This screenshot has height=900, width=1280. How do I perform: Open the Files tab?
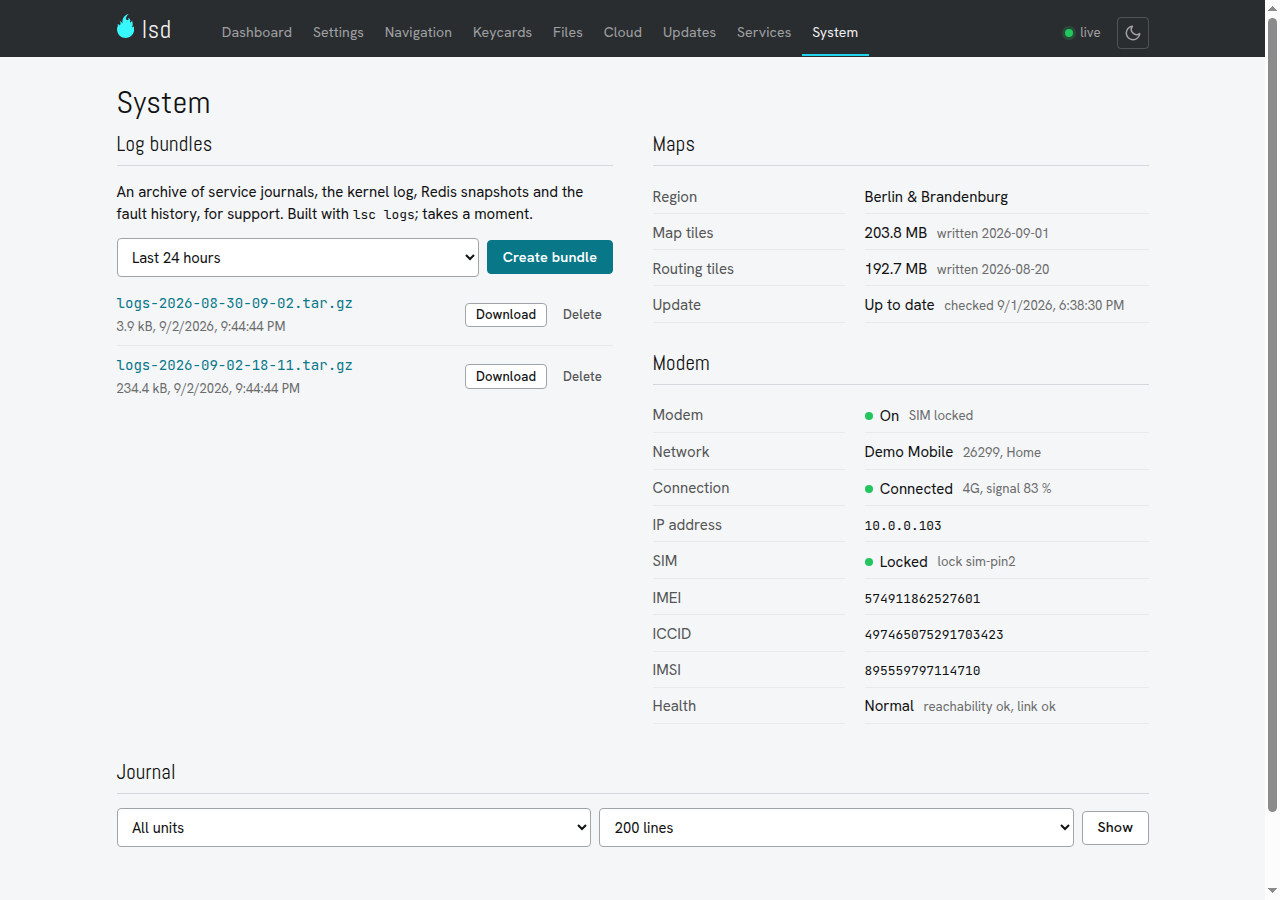point(568,32)
